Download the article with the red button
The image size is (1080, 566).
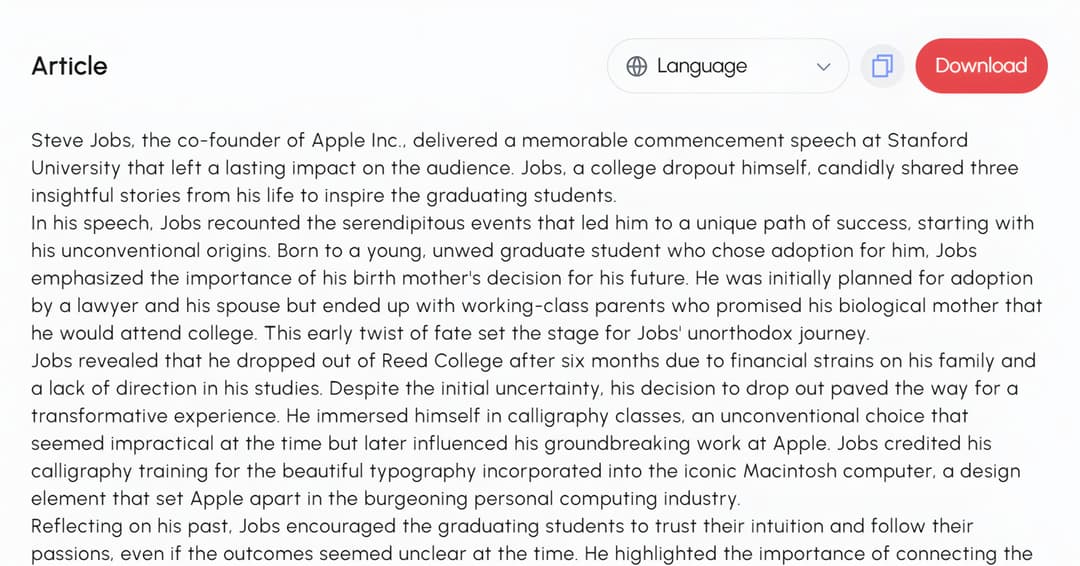981,66
